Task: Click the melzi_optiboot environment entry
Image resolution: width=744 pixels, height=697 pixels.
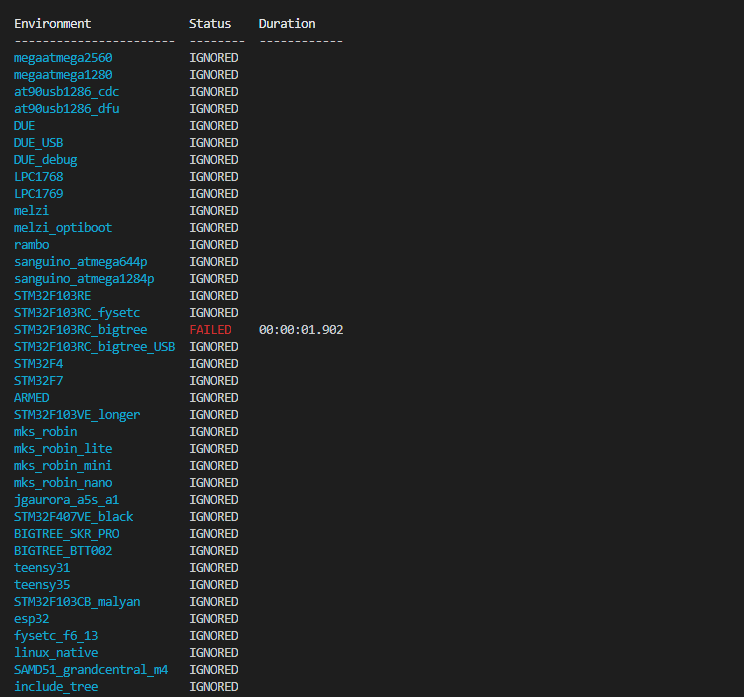Action: coord(63,228)
